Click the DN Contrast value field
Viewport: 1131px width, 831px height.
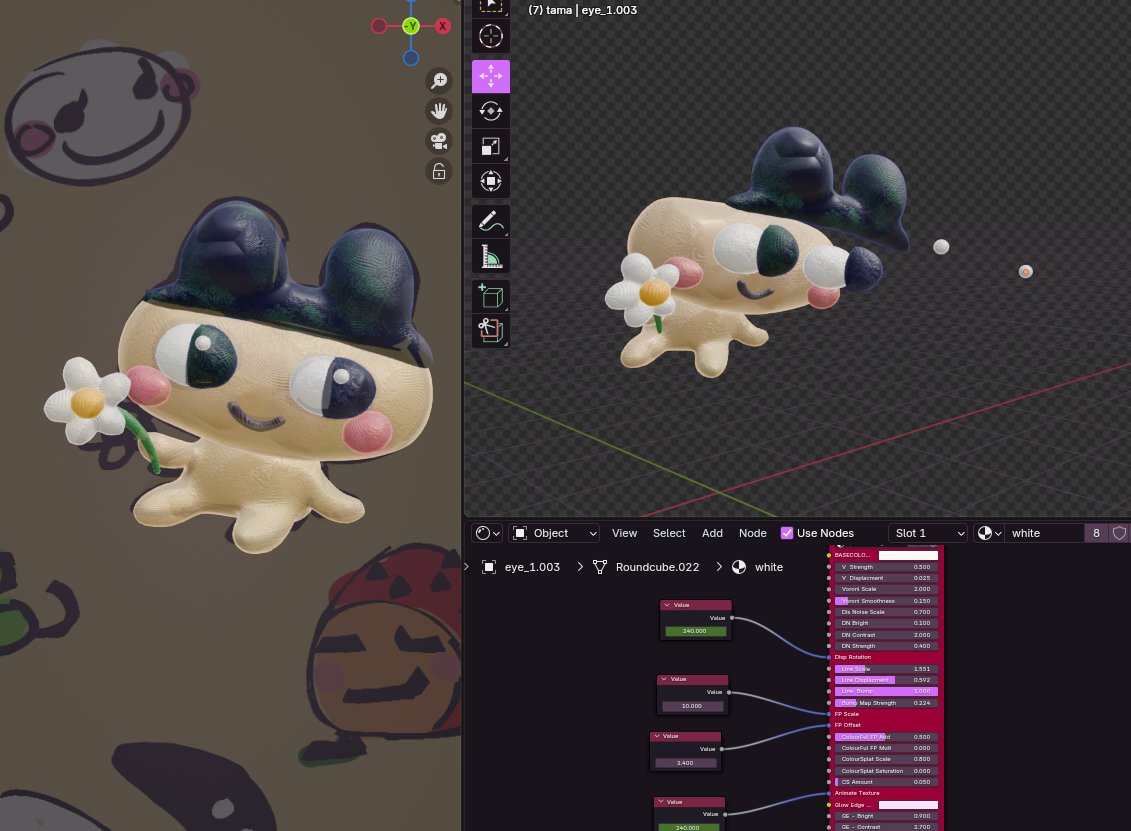[886, 635]
